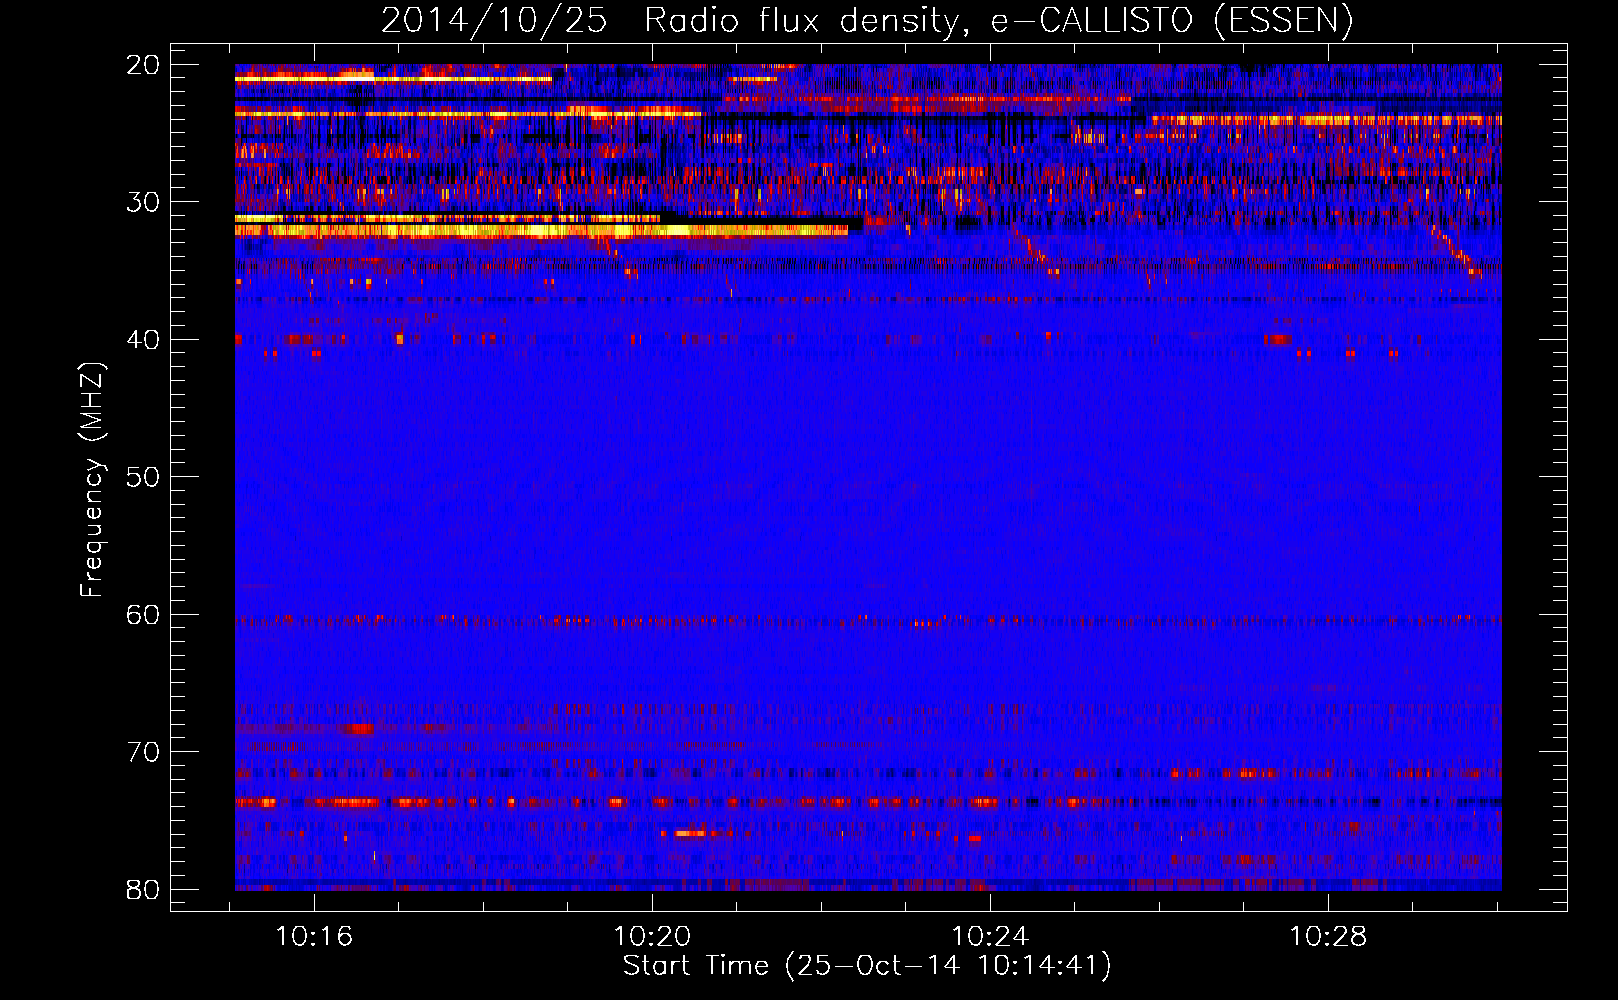Click the y-axis tick label '70'
This screenshot has height=1000, width=1618.
point(143,752)
